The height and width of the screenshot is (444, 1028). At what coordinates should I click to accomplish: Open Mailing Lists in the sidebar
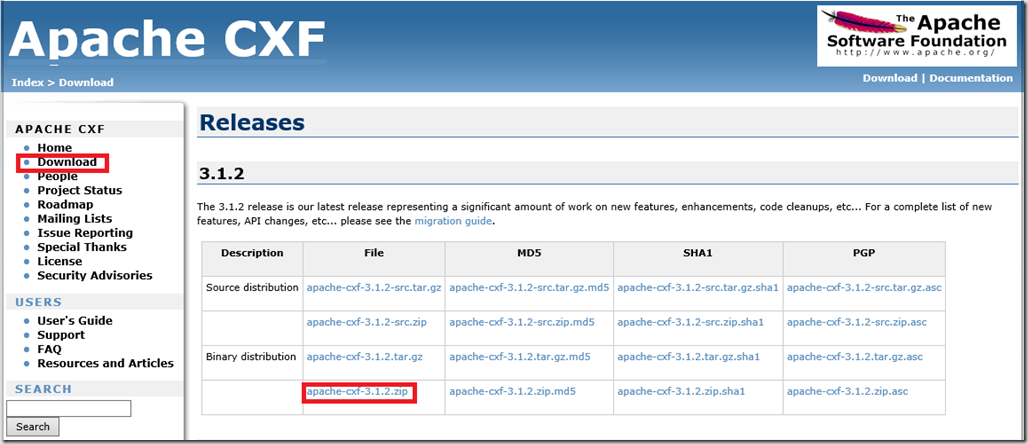(x=75, y=219)
